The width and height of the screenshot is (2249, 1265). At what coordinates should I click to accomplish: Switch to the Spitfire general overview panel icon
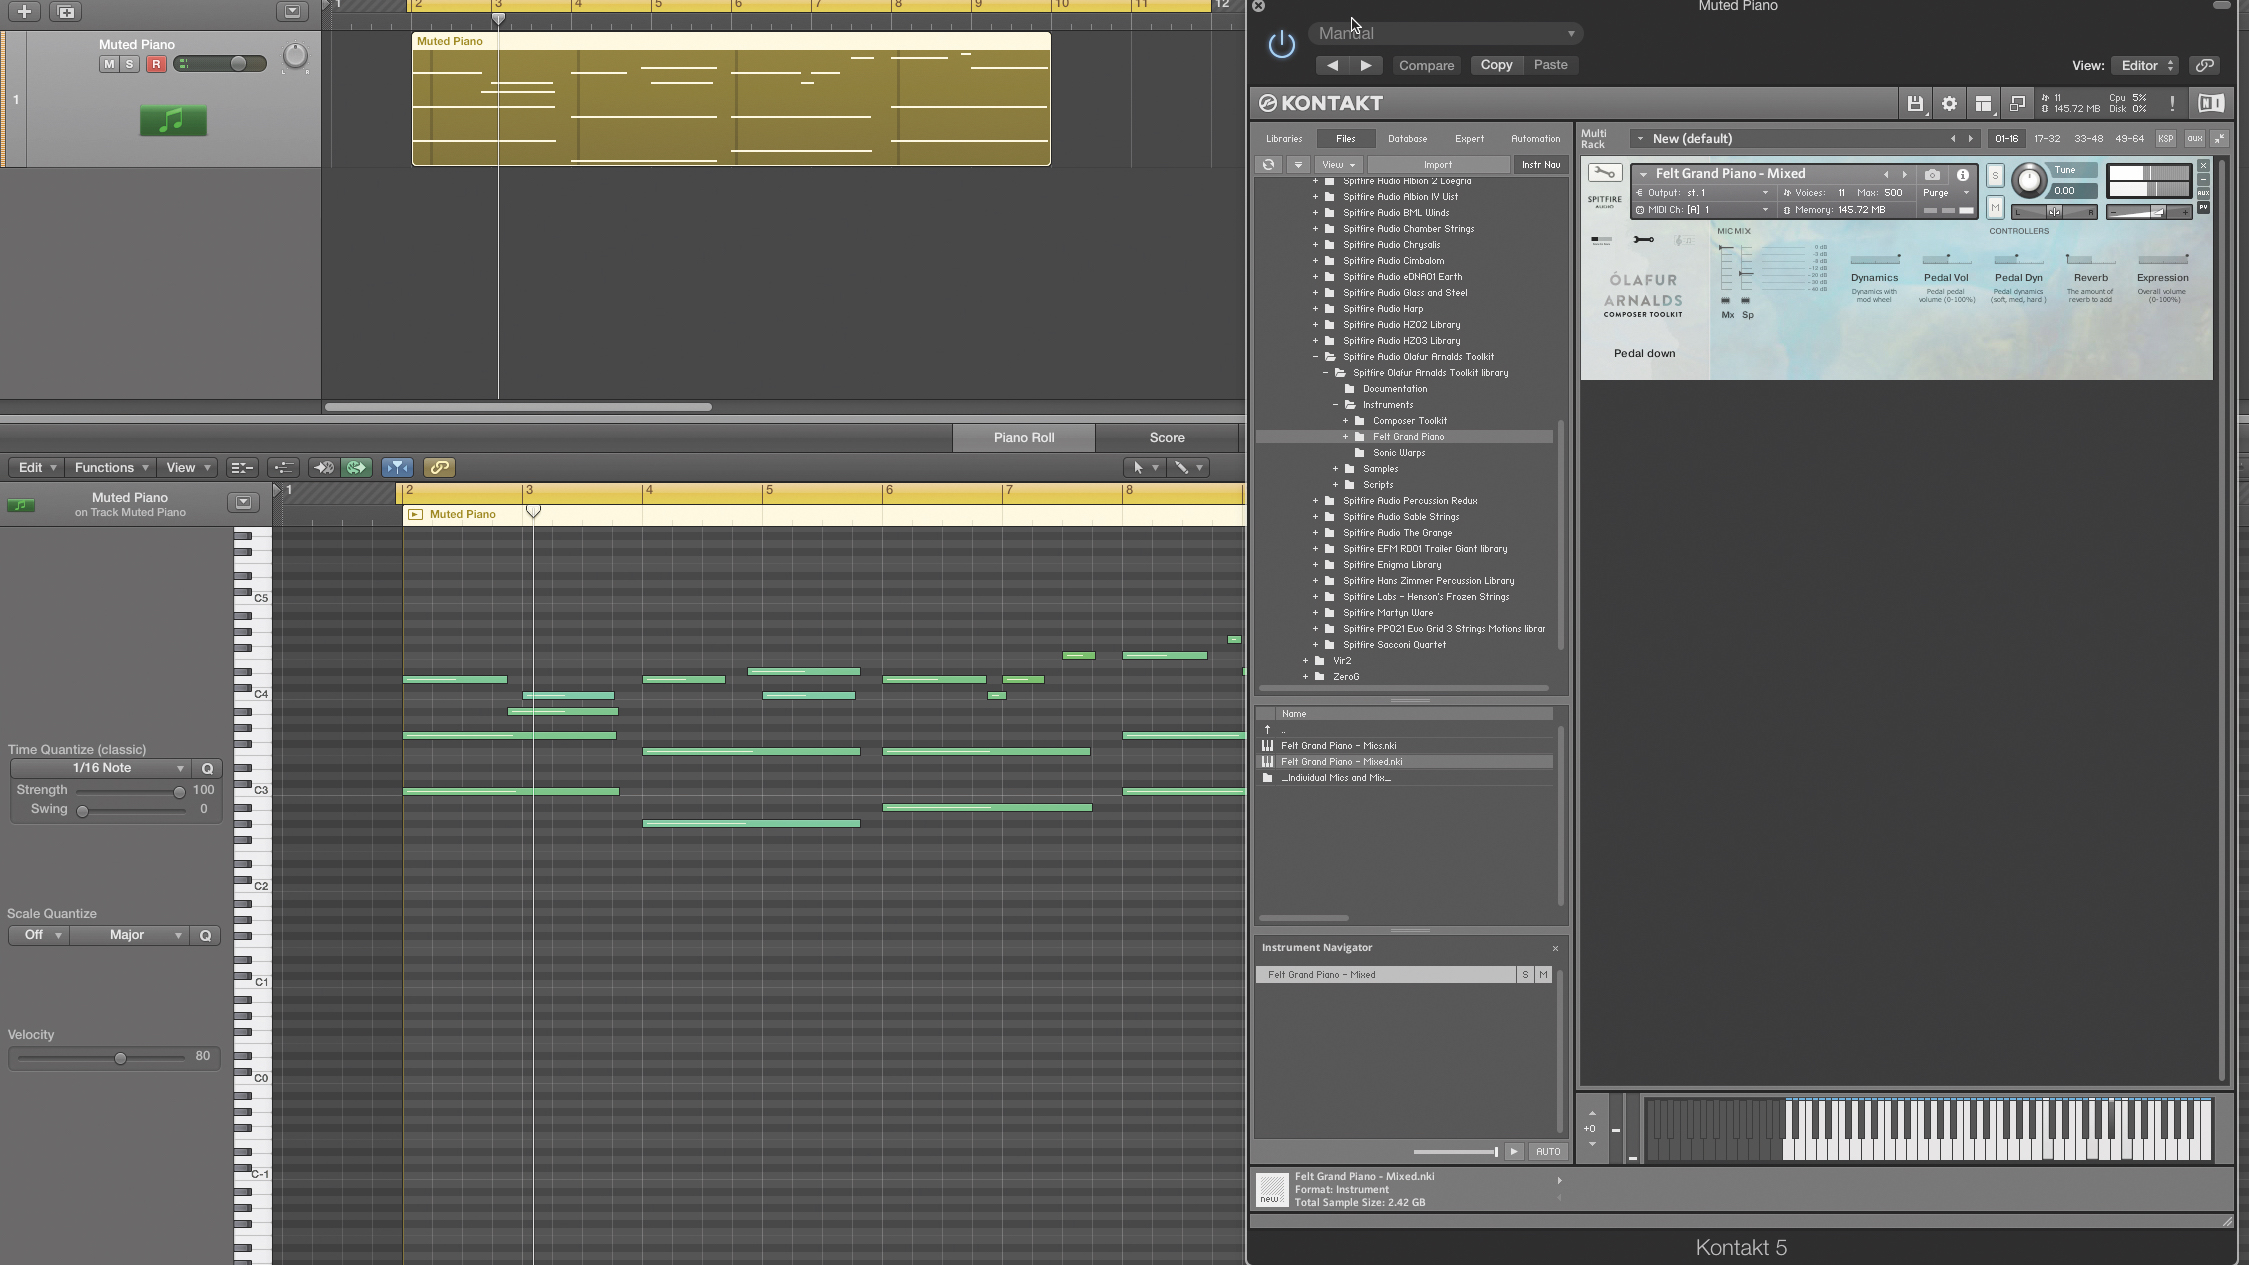[x=1601, y=240]
